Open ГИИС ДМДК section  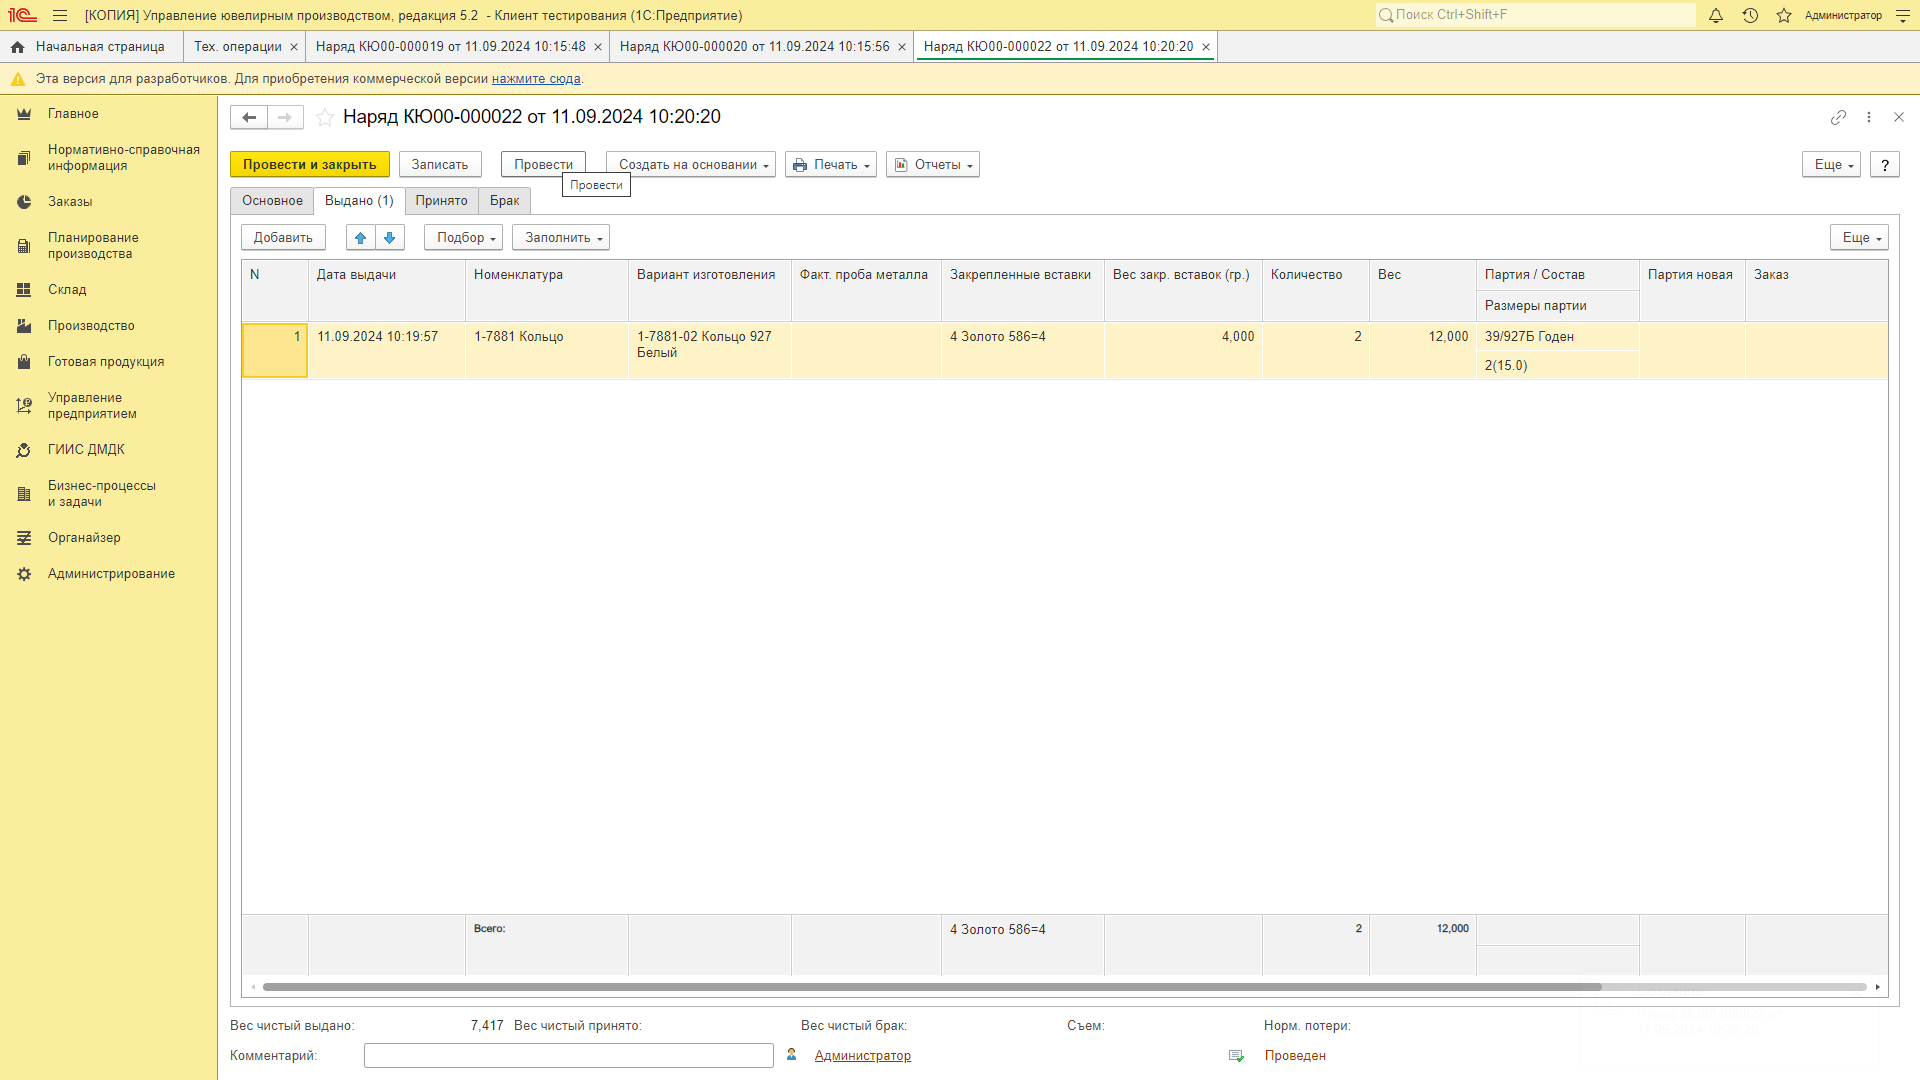108,450
